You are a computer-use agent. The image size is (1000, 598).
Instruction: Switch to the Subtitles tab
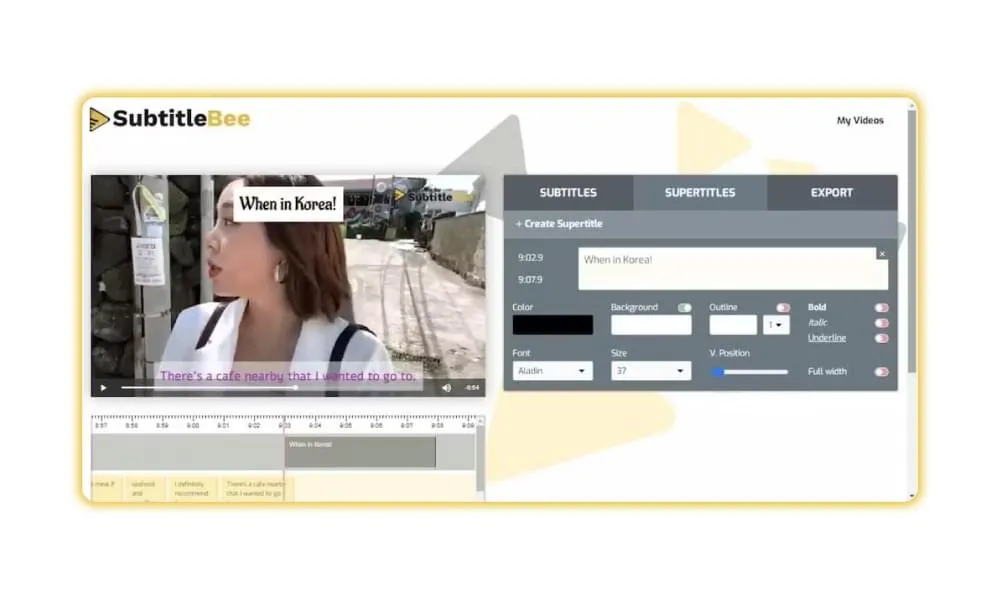[x=568, y=193]
